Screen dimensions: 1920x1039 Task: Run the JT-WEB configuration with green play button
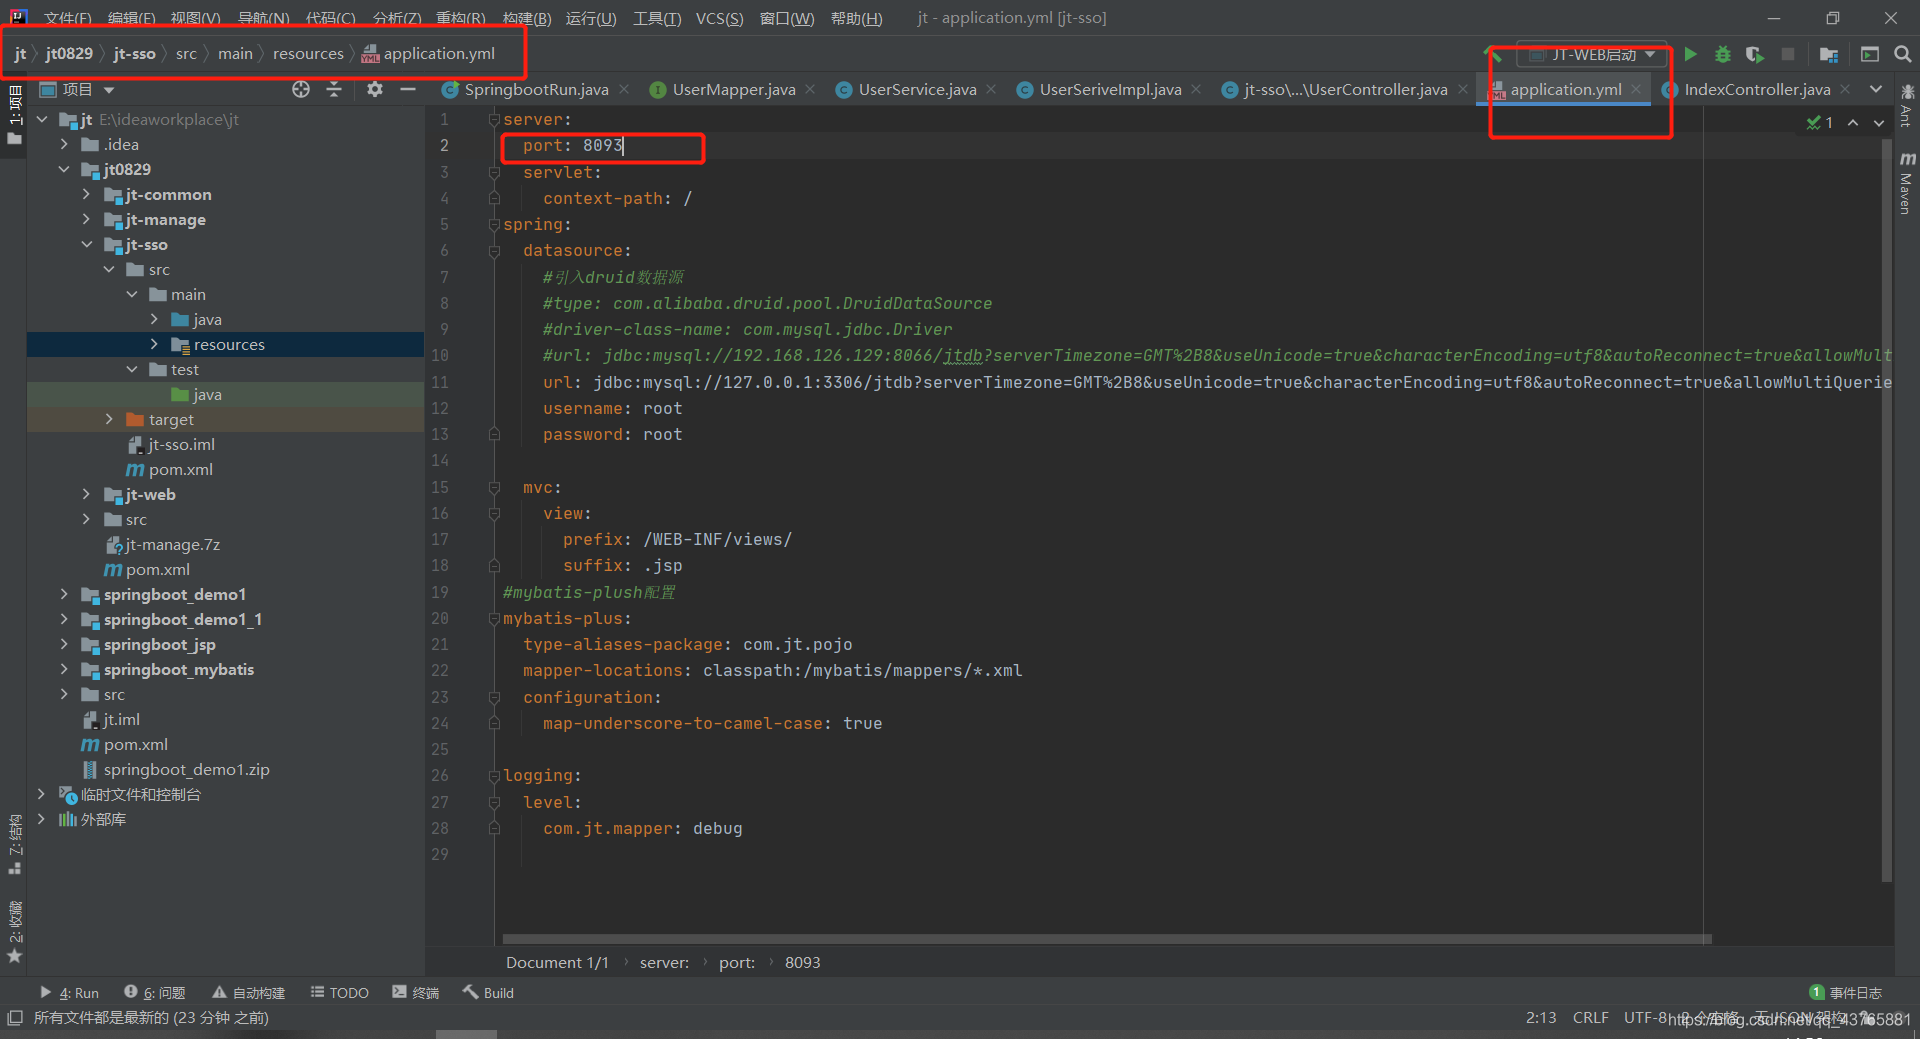1690,54
